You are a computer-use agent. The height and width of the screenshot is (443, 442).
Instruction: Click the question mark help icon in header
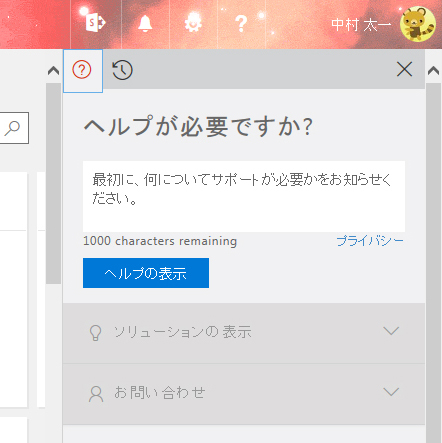point(241,23)
